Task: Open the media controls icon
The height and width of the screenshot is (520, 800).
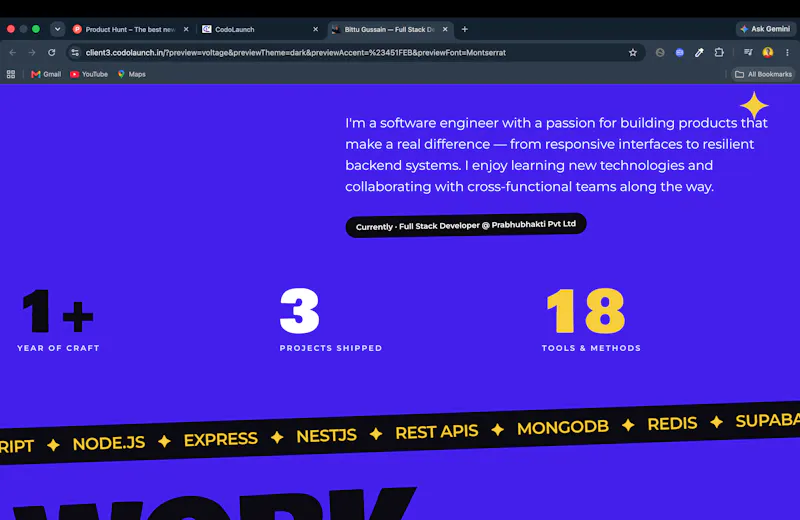Action: [748, 53]
